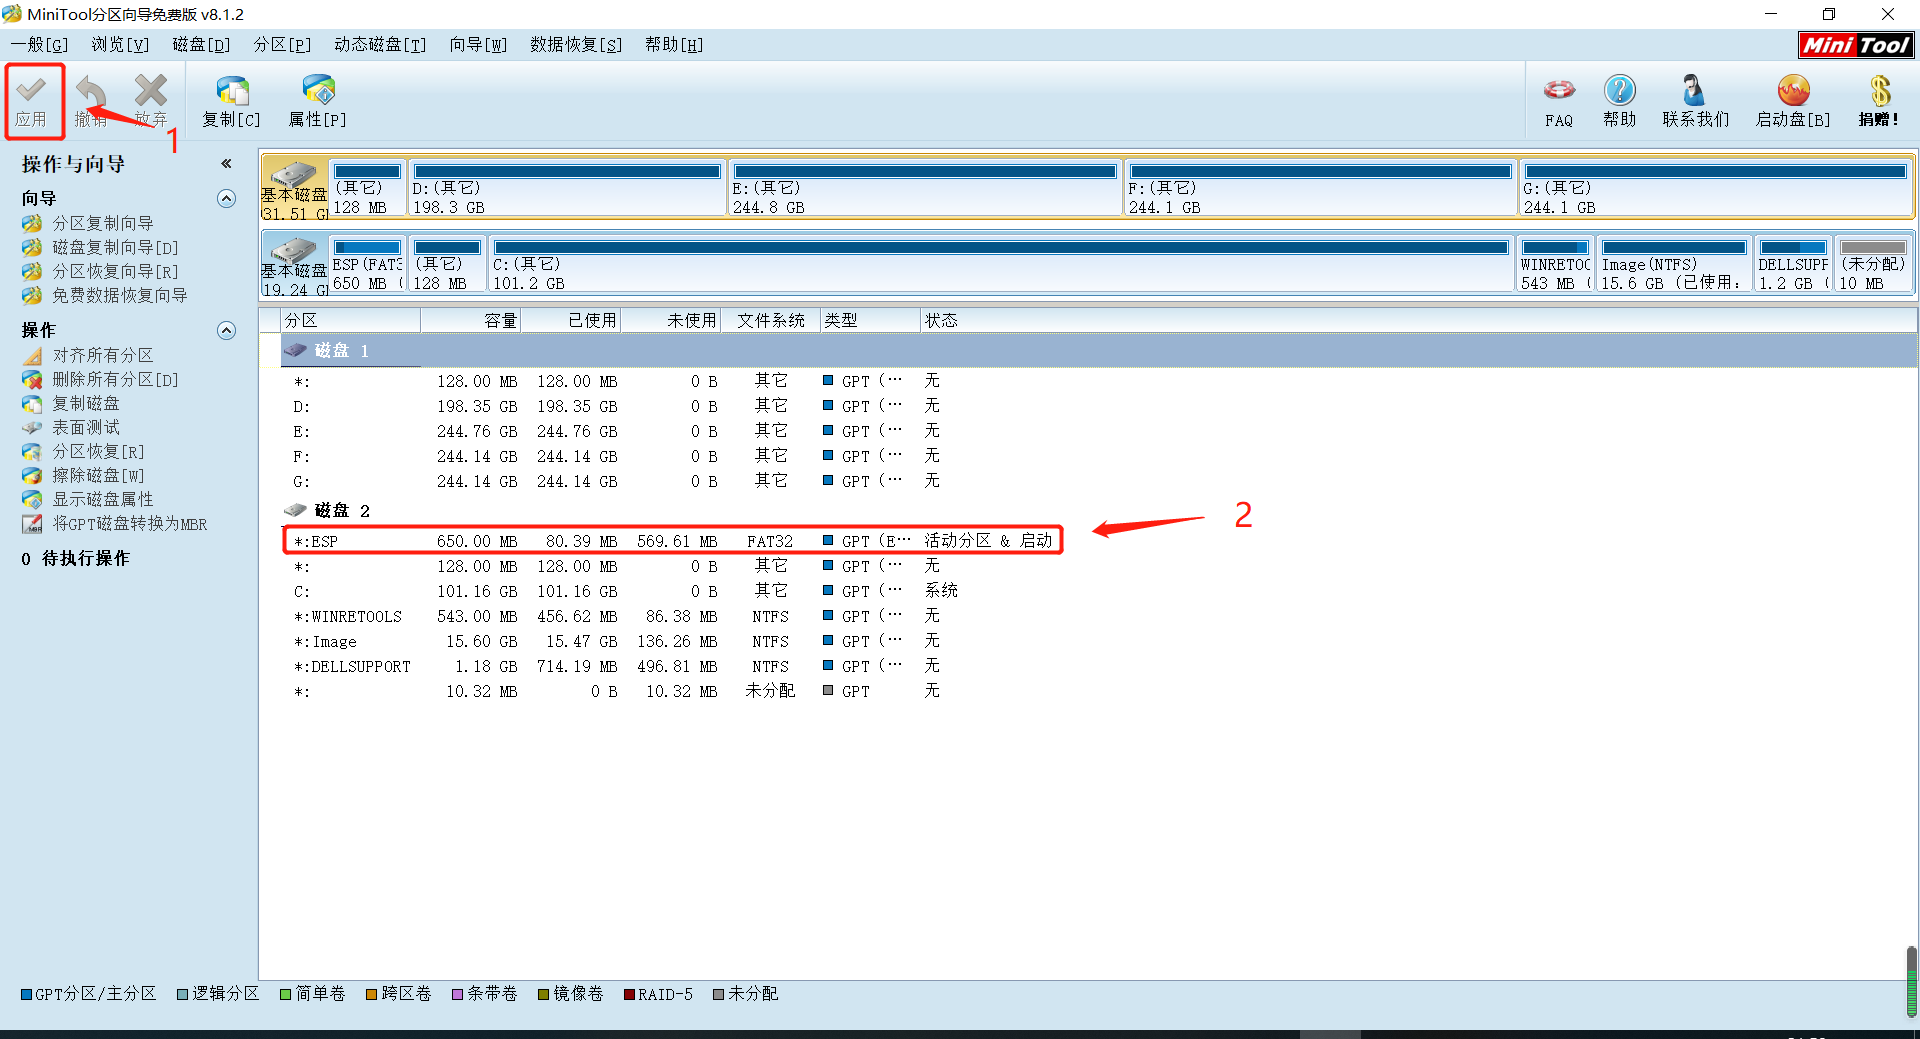Launch the Disk Copy Wizard (磁盘复制向导)
The height and width of the screenshot is (1039, 1920).
[115, 247]
